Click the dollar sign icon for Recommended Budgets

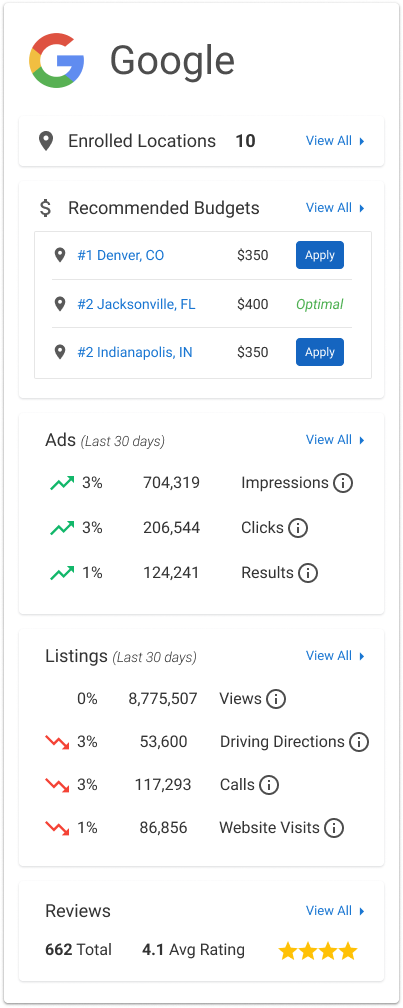tap(45, 208)
